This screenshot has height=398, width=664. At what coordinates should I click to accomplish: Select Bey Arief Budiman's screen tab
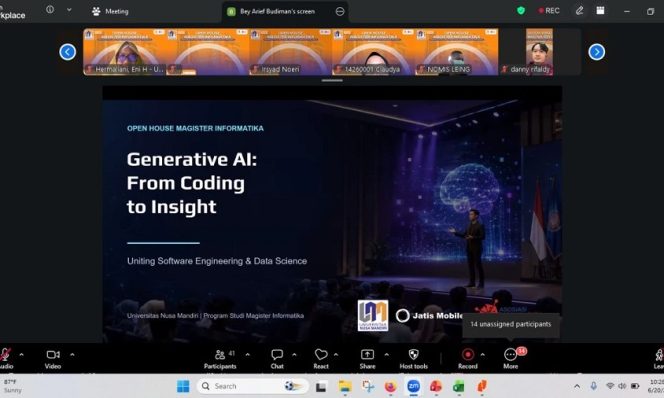pos(277,11)
